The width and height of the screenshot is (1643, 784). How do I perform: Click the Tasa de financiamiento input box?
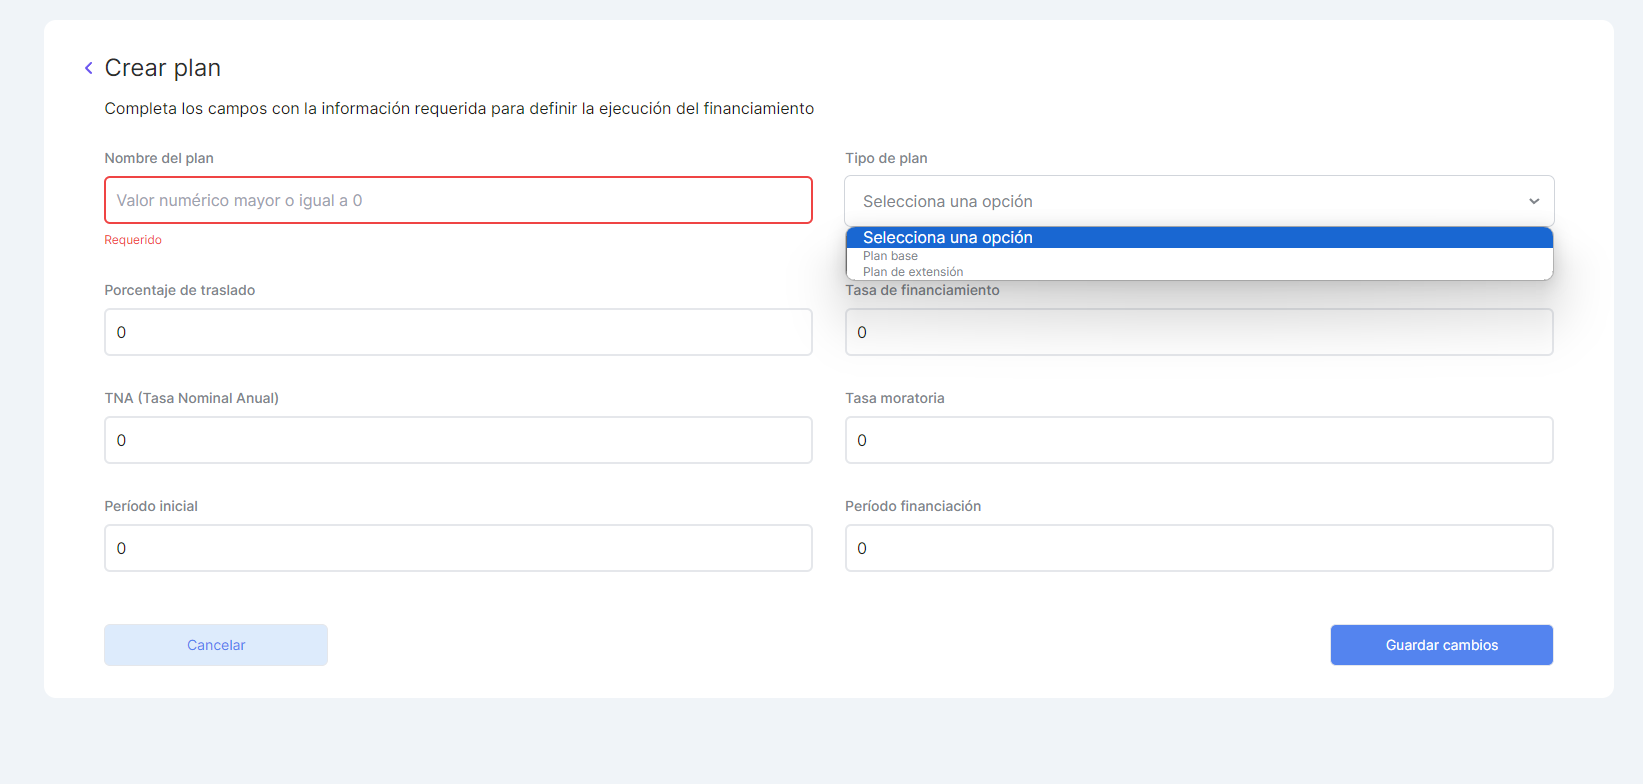1198,333
